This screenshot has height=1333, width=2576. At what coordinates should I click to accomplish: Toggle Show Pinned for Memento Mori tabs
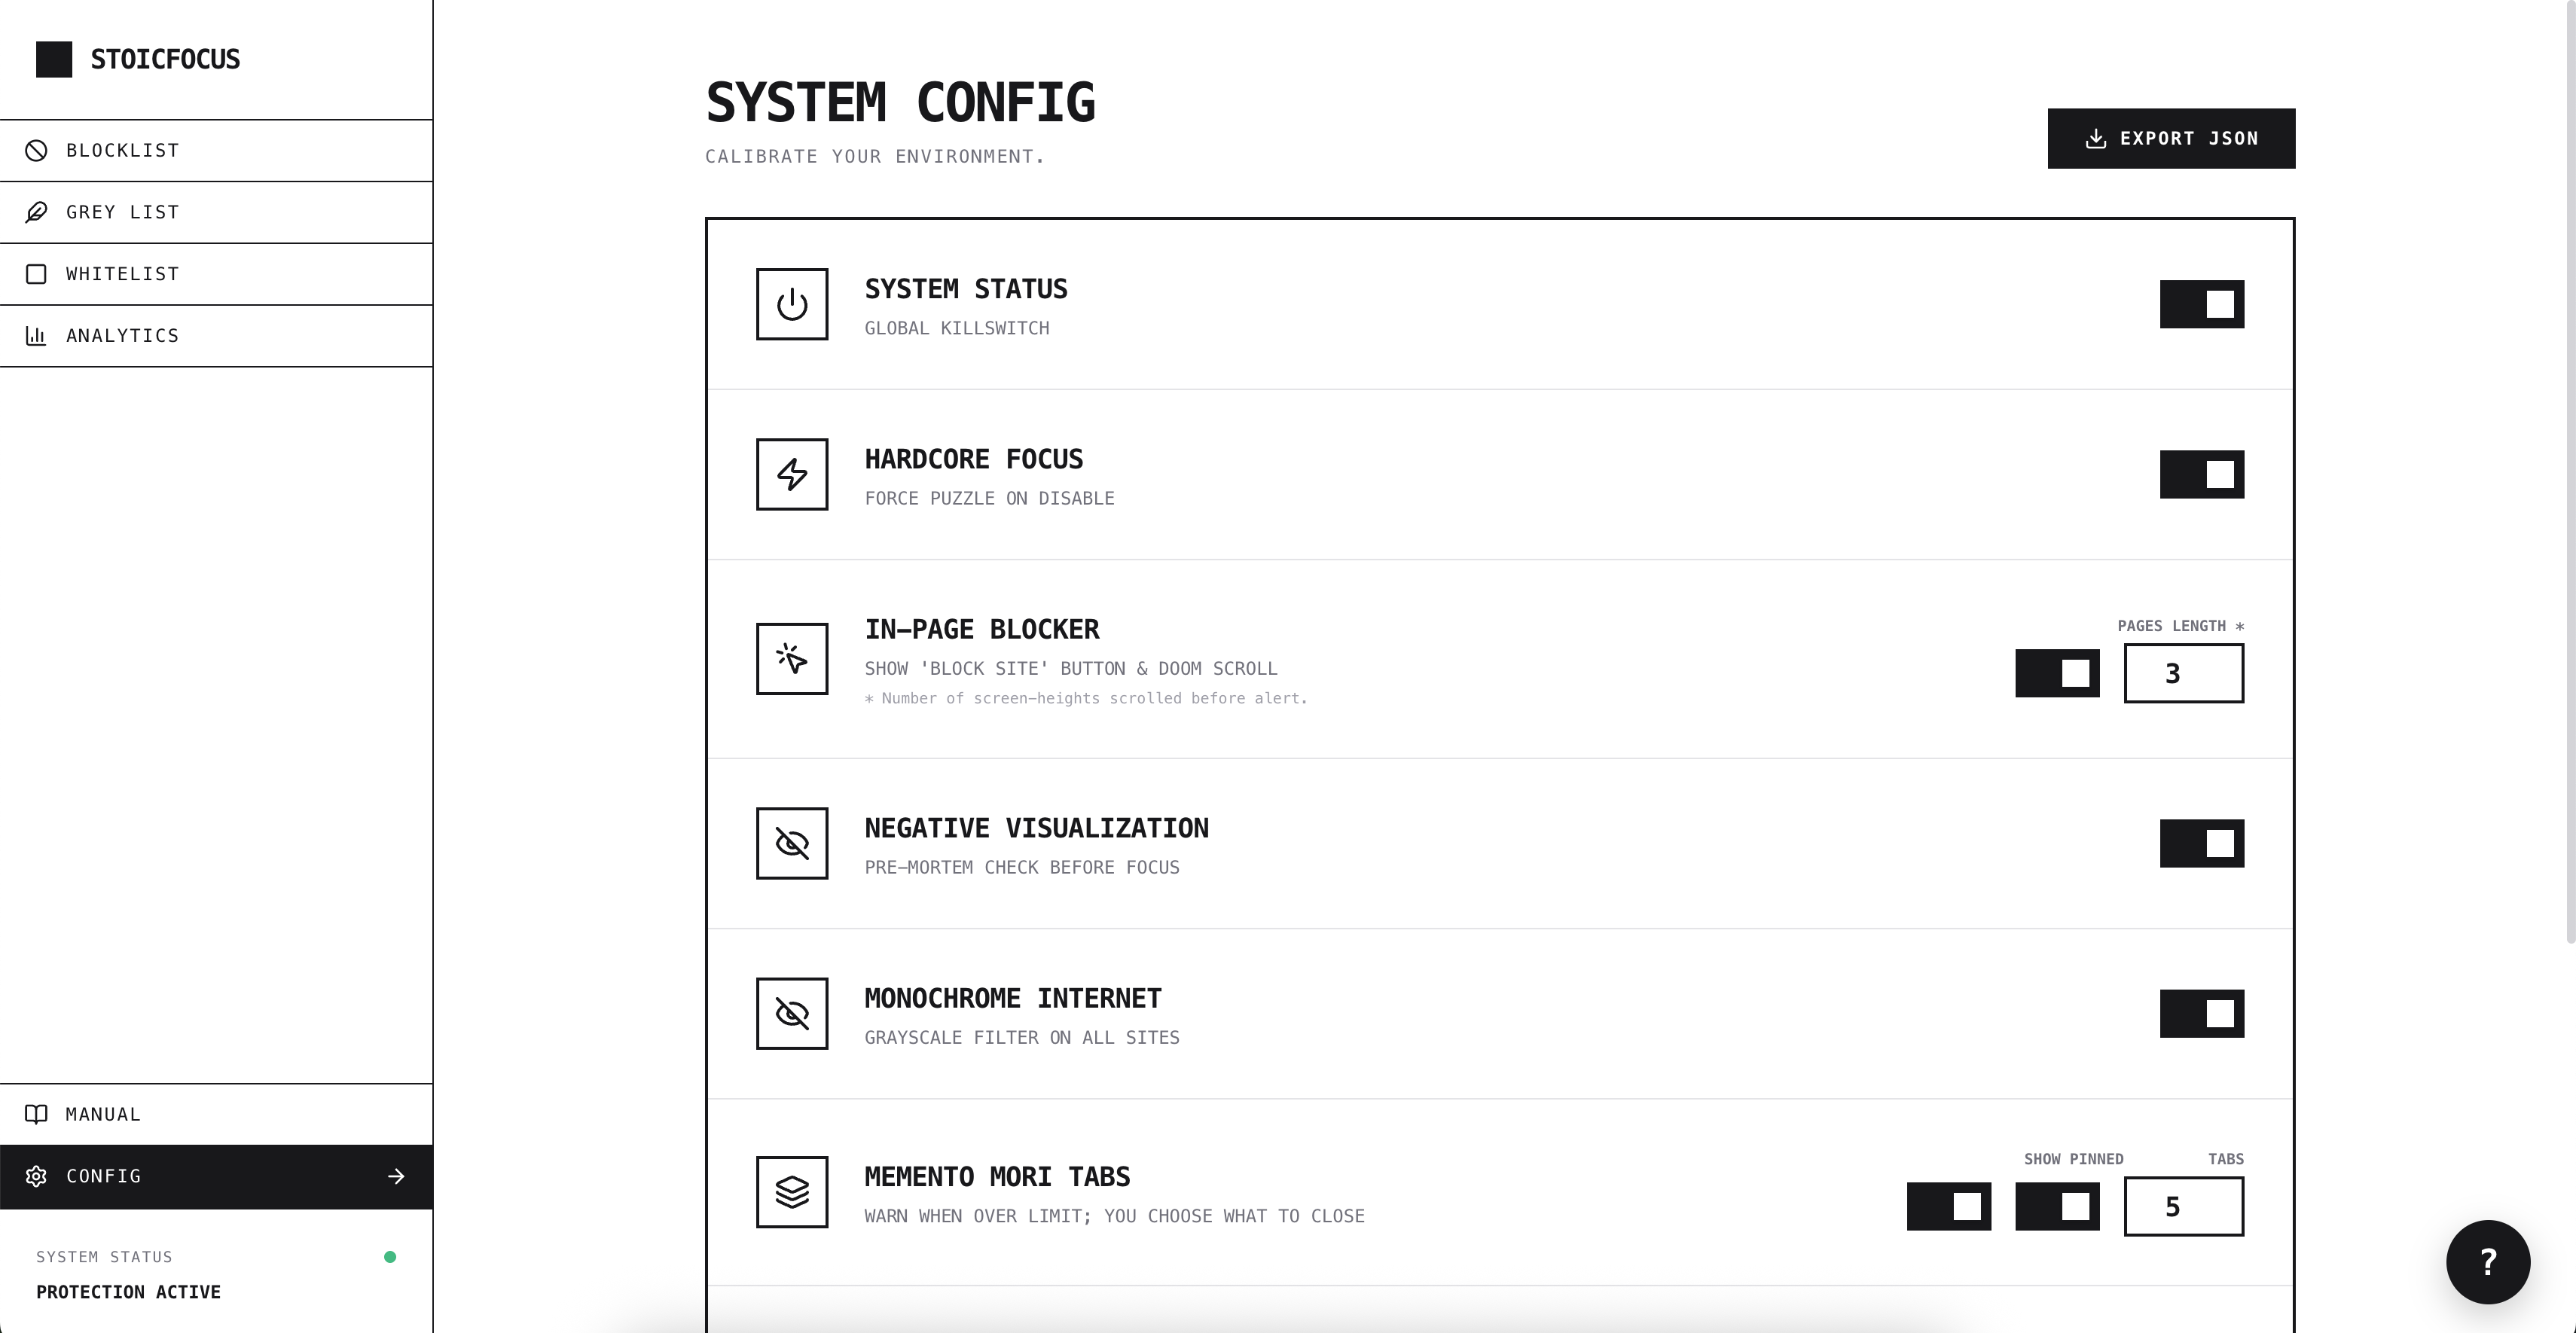coord(2057,1206)
